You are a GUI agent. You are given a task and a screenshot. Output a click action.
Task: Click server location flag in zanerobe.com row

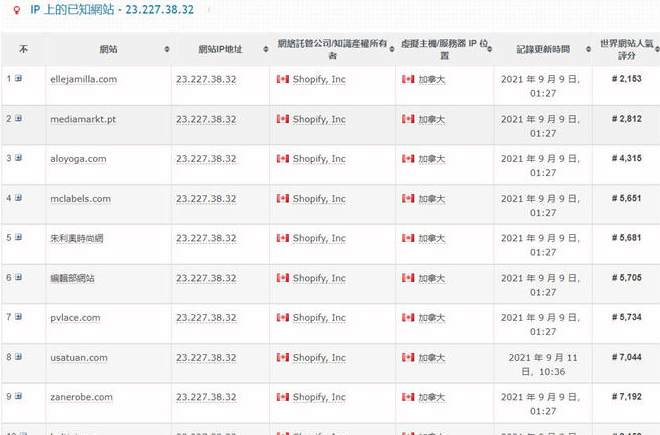[408, 397]
